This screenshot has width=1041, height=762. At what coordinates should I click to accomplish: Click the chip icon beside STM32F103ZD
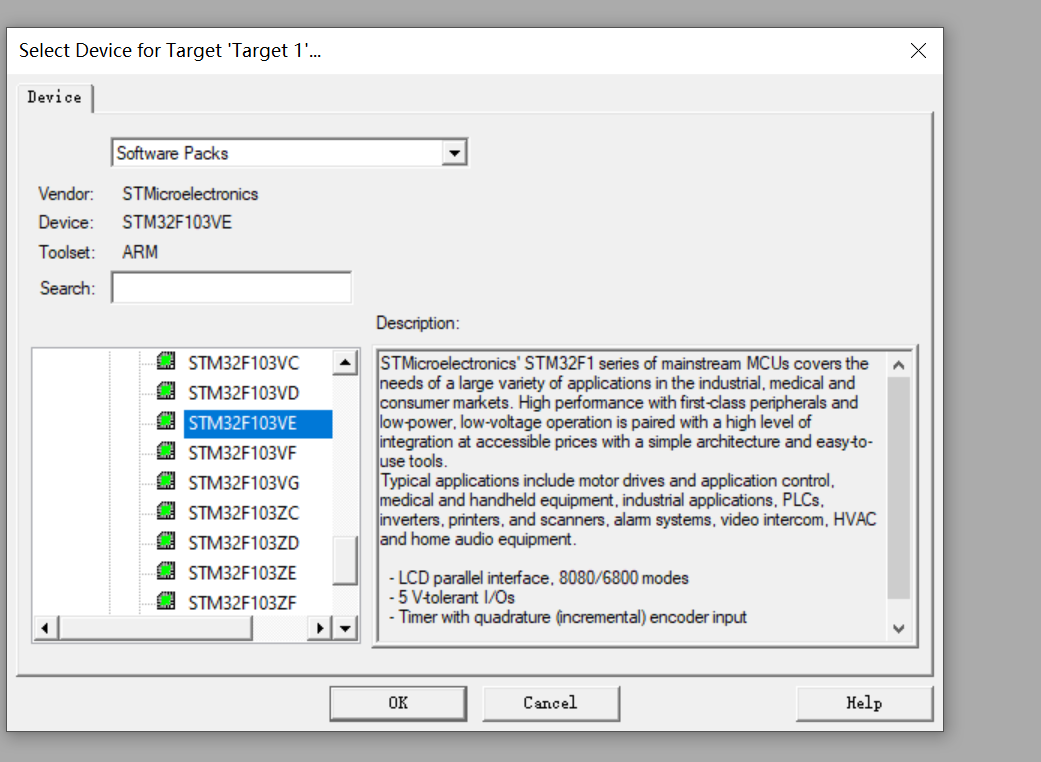[x=166, y=542]
